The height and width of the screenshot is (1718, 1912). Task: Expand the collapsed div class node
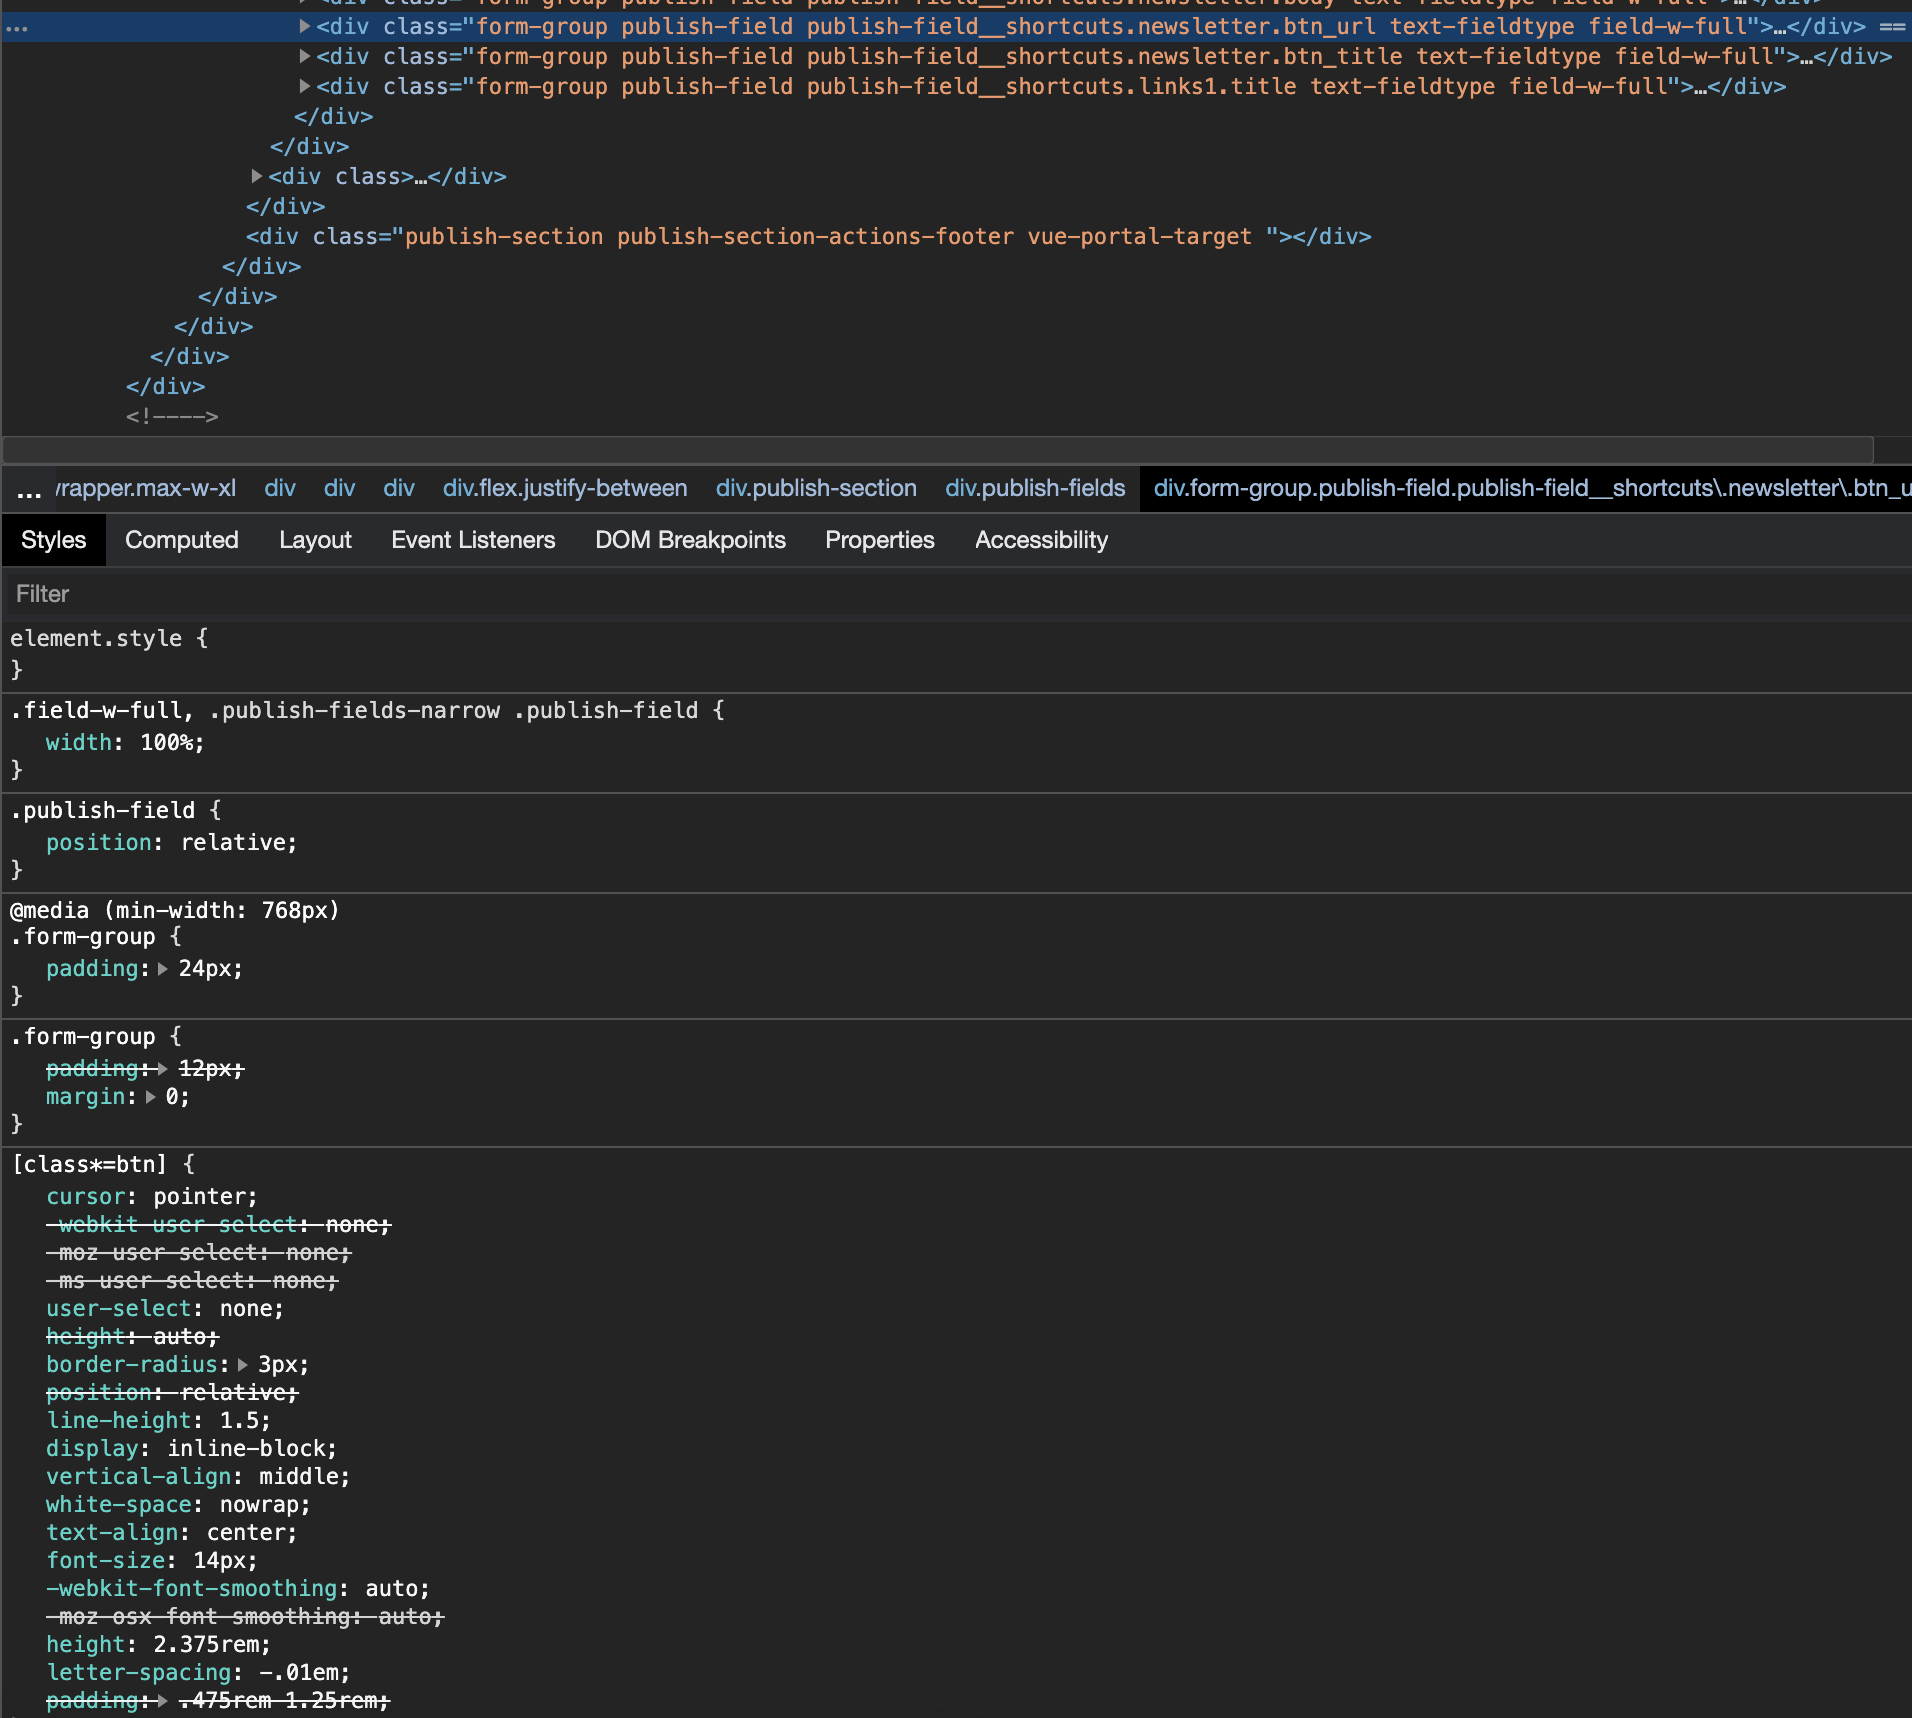(255, 177)
